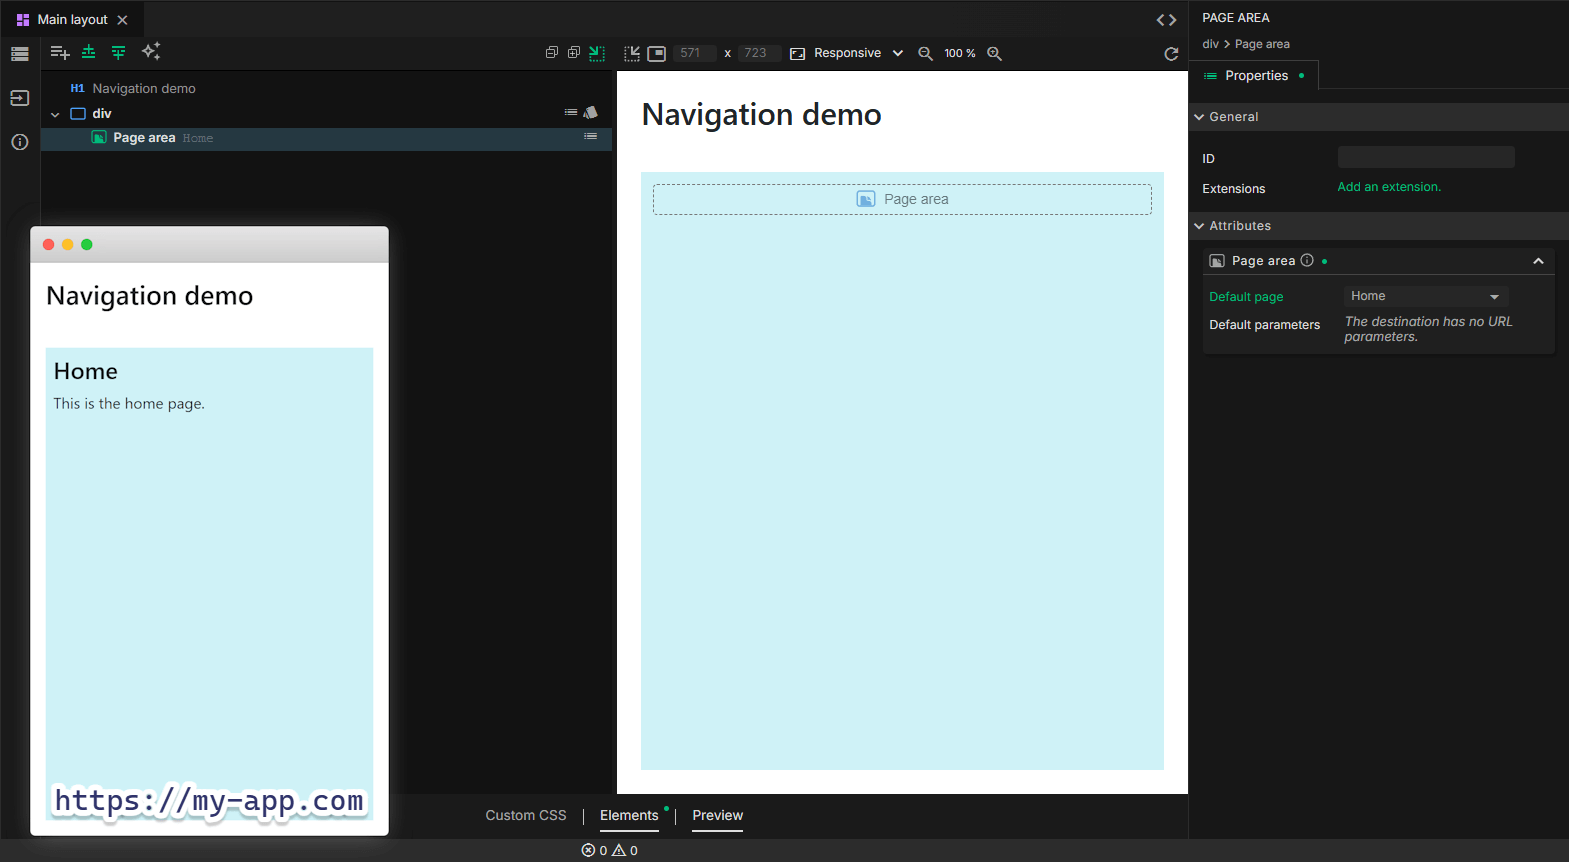The image size is (1569, 862).
Task: Open the info icon in the left sidebar
Action: [19, 142]
